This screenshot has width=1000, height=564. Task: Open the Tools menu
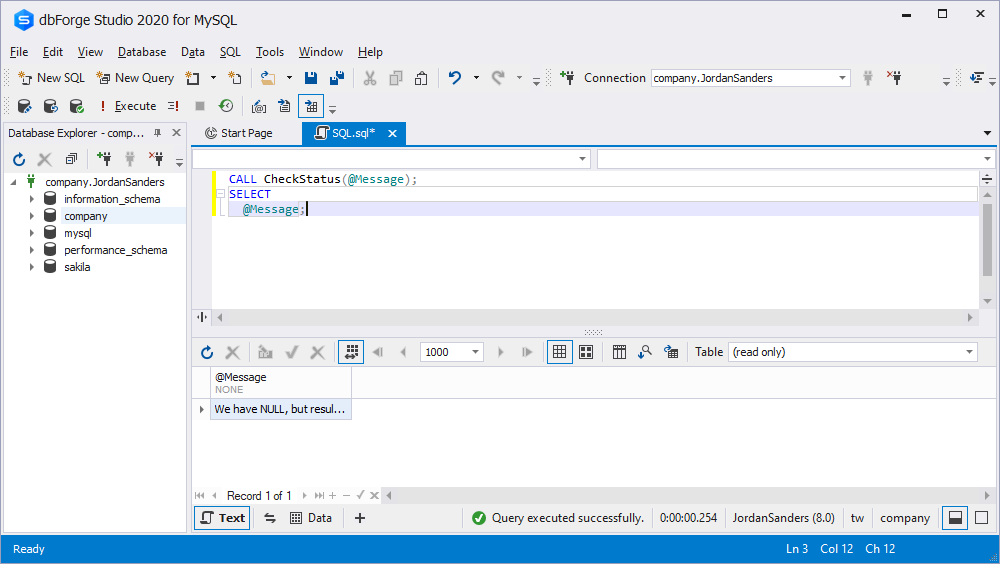point(270,52)
